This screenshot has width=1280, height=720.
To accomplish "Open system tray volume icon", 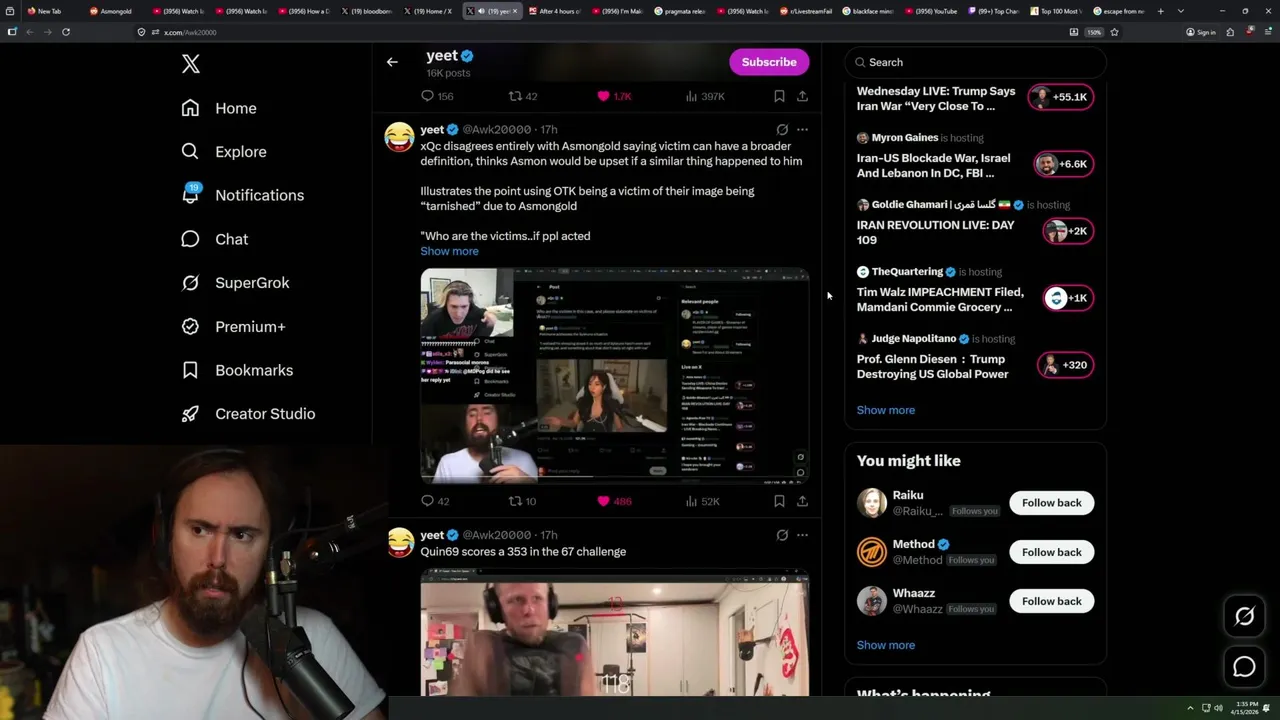I will click(1218, 708).
